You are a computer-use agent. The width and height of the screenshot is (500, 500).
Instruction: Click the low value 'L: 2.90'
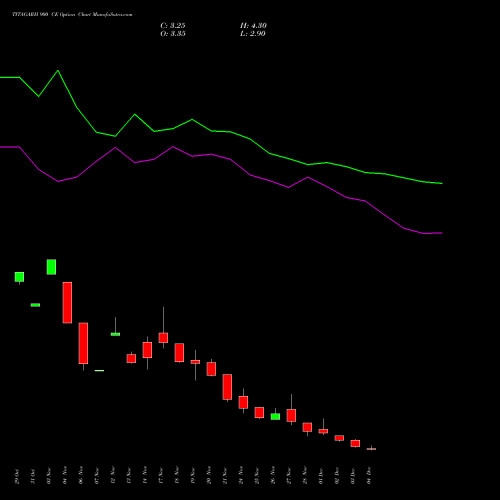pyautogui.click(x=253, y=33)
